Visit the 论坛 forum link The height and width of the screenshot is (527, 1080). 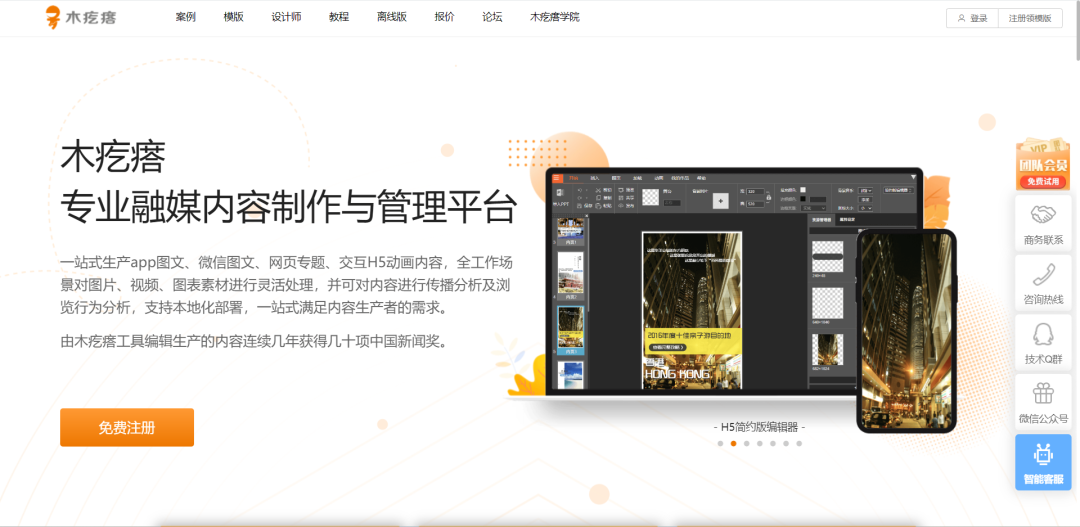click(x=492, y=17)
